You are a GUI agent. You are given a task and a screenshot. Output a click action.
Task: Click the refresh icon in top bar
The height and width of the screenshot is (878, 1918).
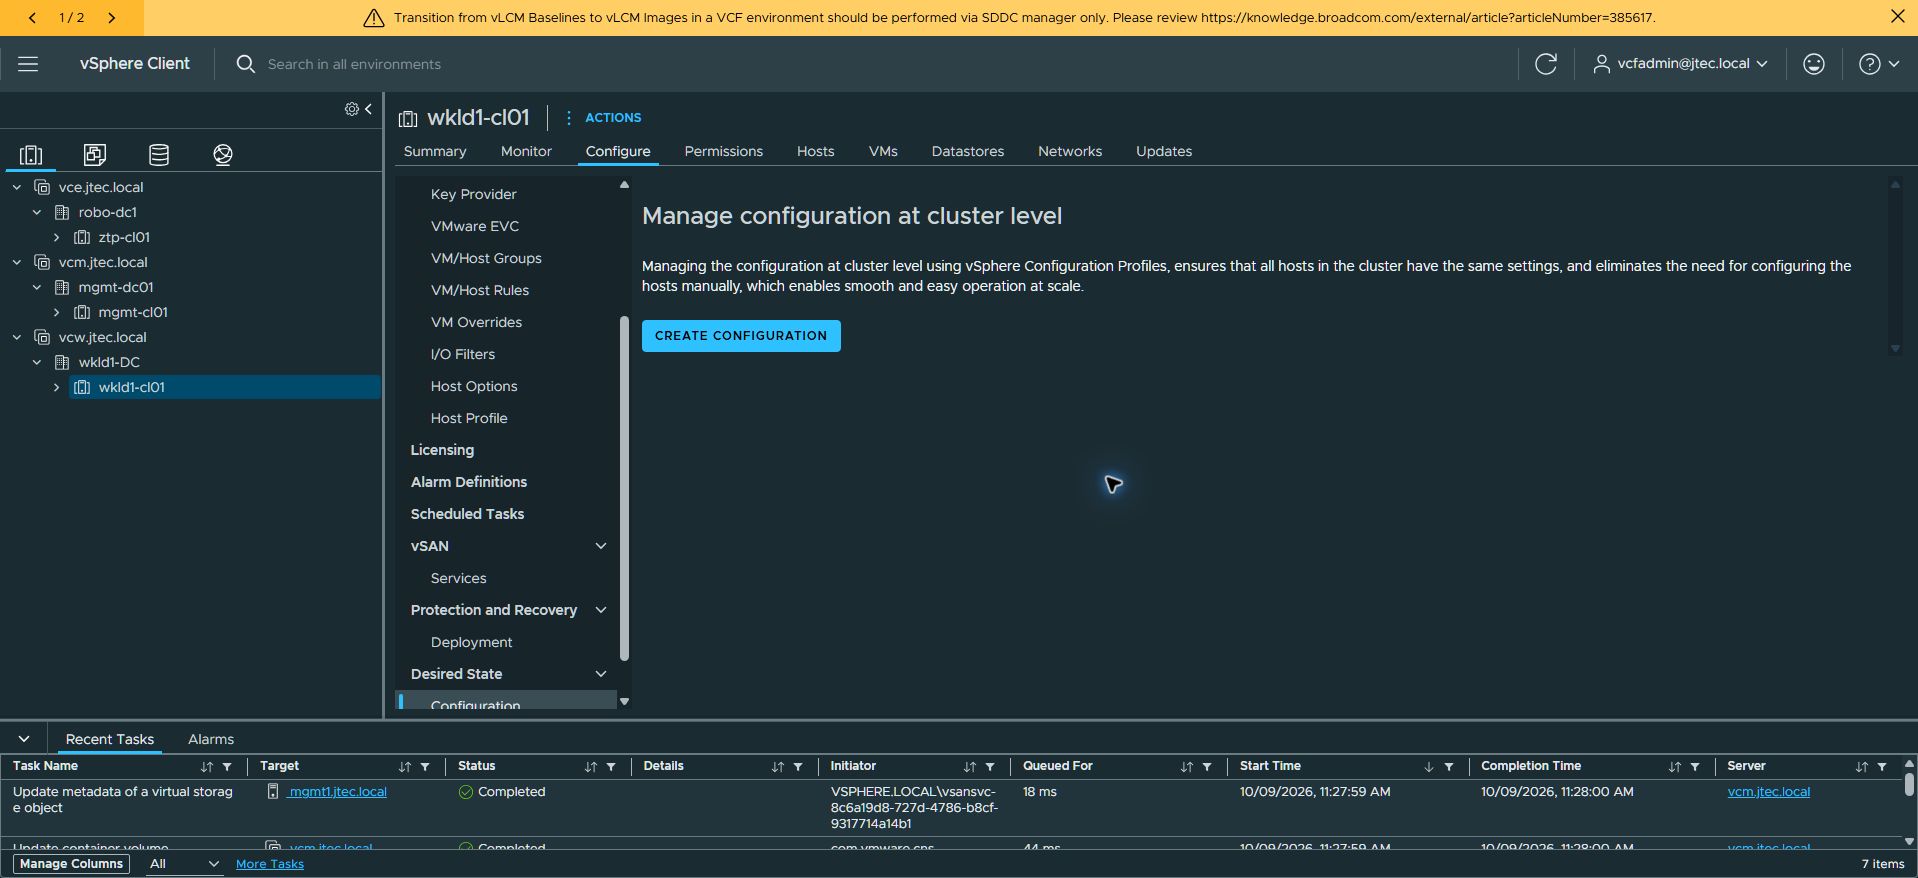tap(1546, 64)
